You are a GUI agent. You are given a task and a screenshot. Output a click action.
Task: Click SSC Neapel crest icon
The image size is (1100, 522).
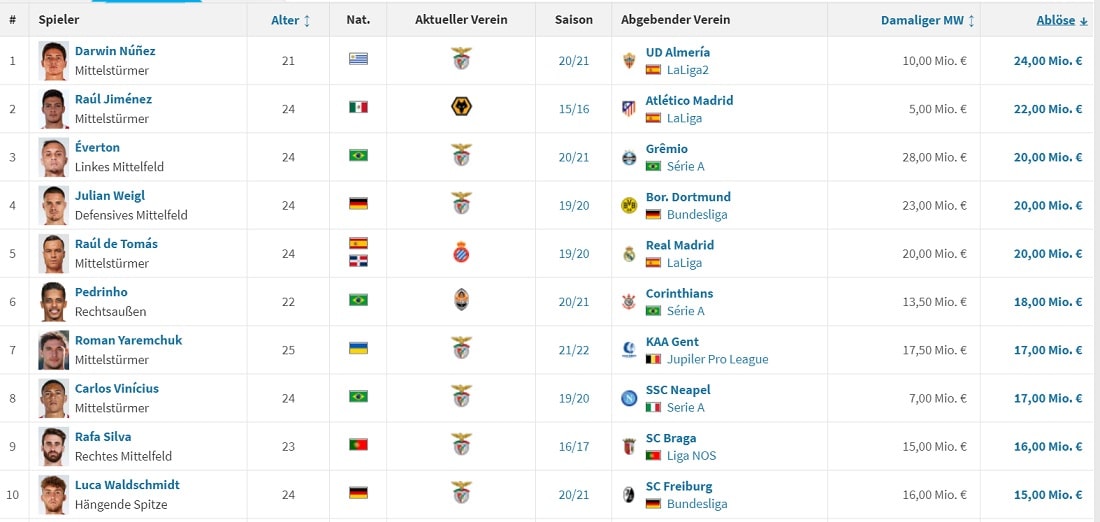click(628, 398)
